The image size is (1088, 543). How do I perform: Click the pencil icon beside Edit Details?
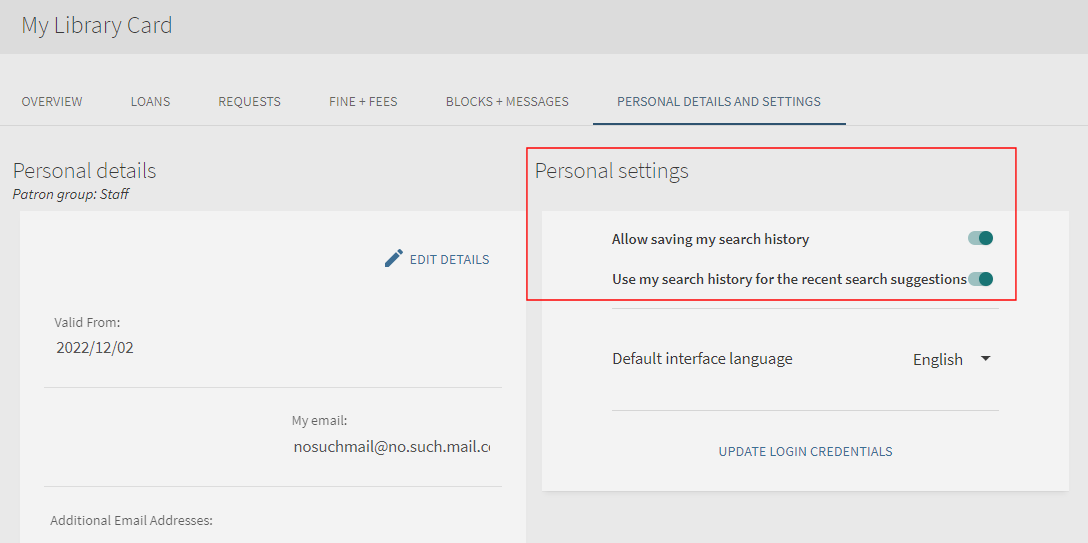(x=394, y=259)
